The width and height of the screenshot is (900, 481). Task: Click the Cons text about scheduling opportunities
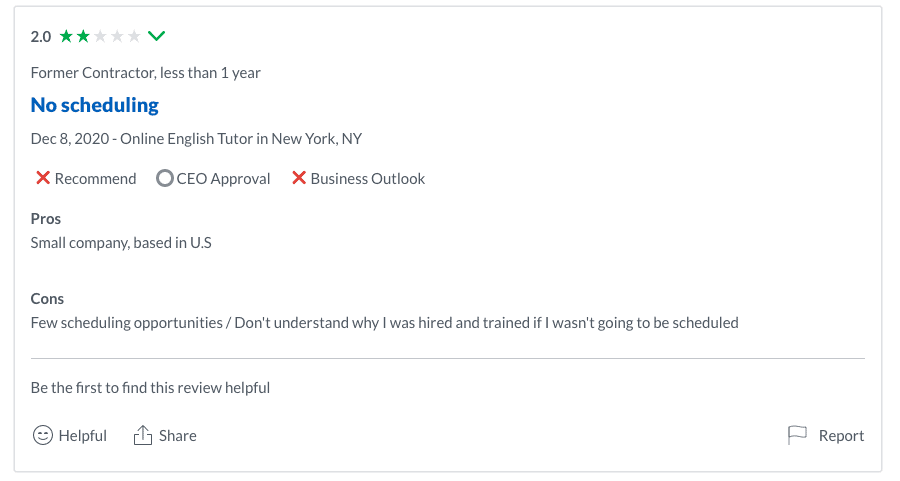tap(384, 322)
